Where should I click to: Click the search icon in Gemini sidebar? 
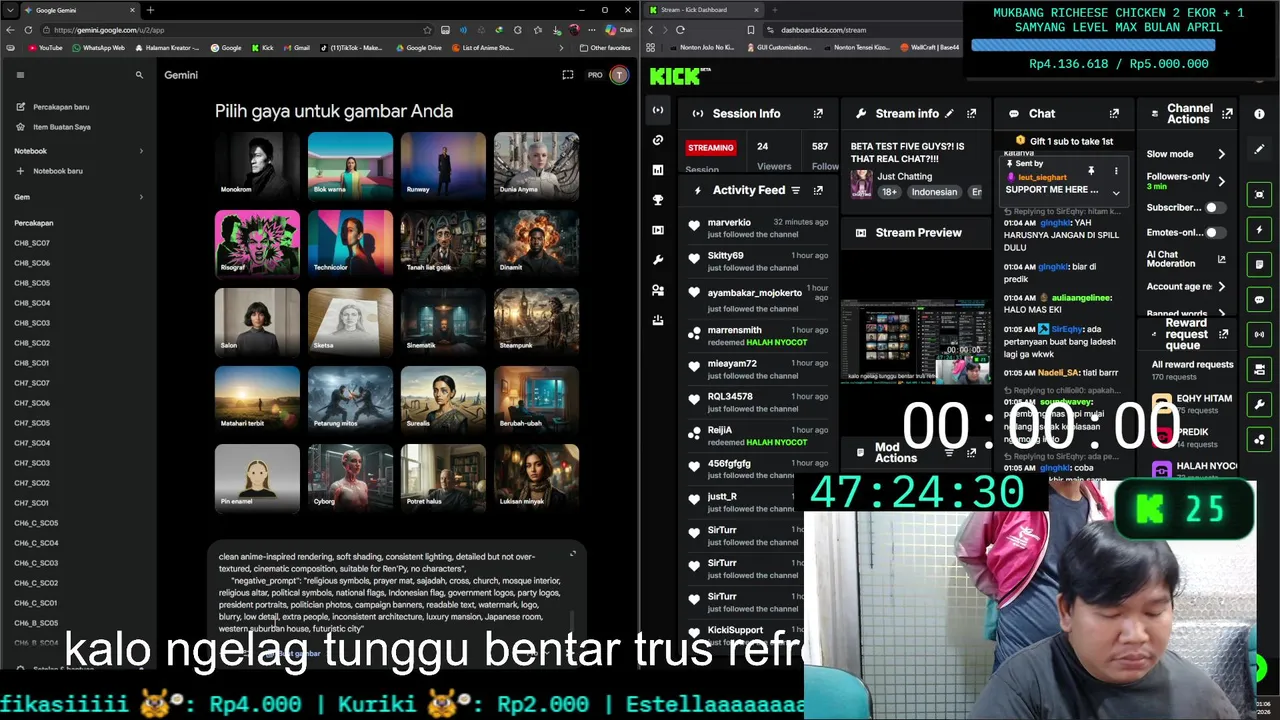click(x=139, y=75)
